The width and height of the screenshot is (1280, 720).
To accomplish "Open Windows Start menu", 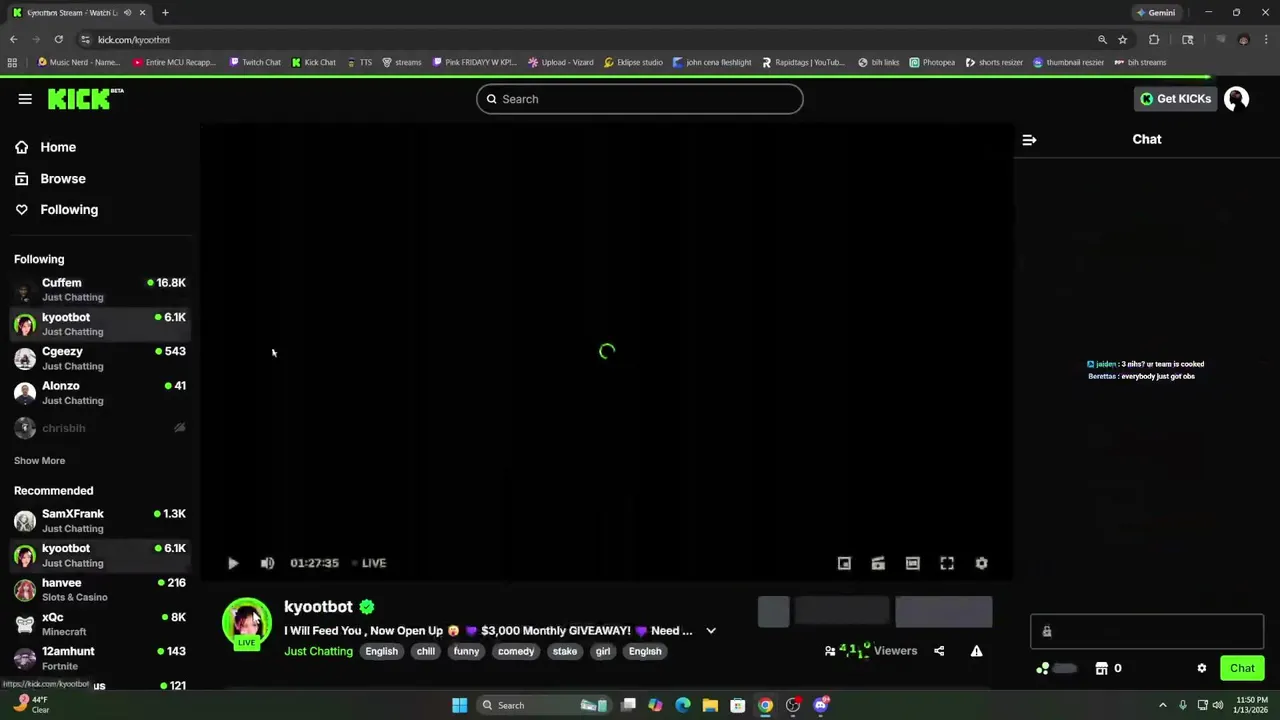I will pos(459,705).
